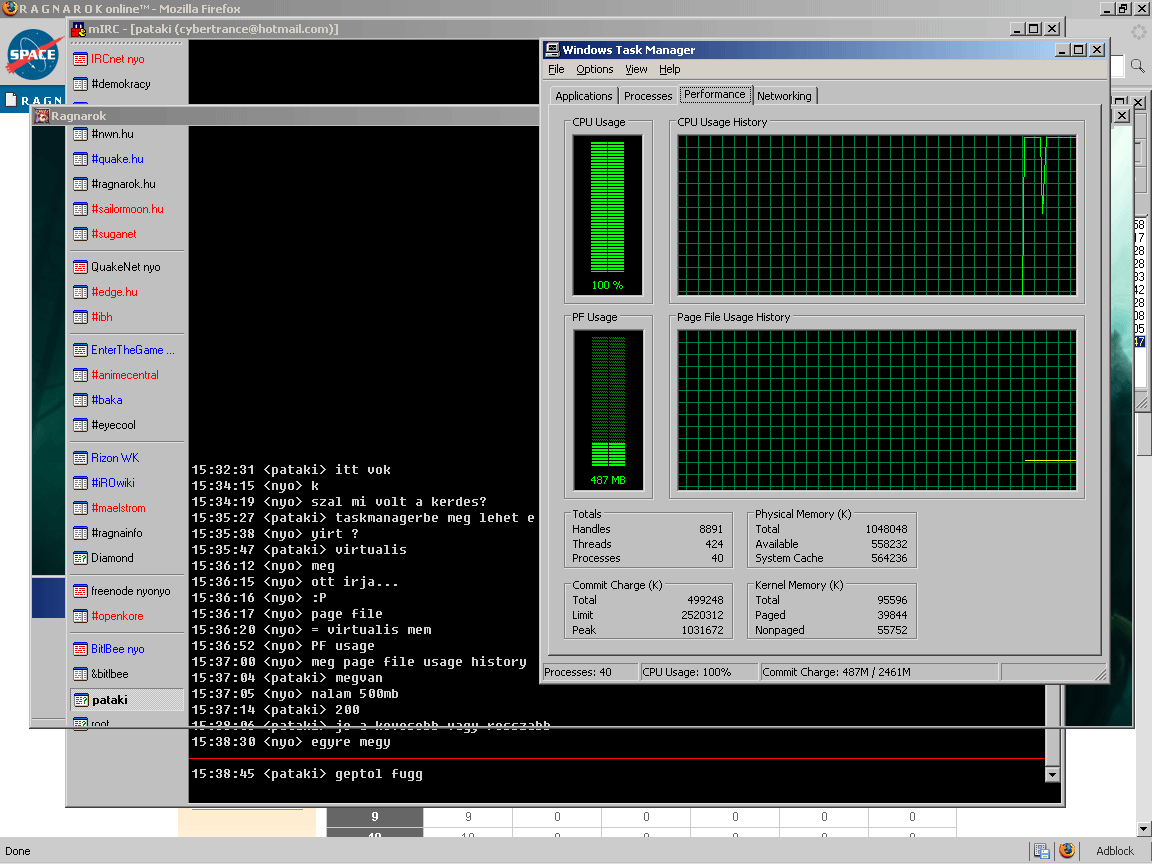Screen dimensions: 1152x864
Task: Click the Handles count 8891
Action: tap(711, 529)
